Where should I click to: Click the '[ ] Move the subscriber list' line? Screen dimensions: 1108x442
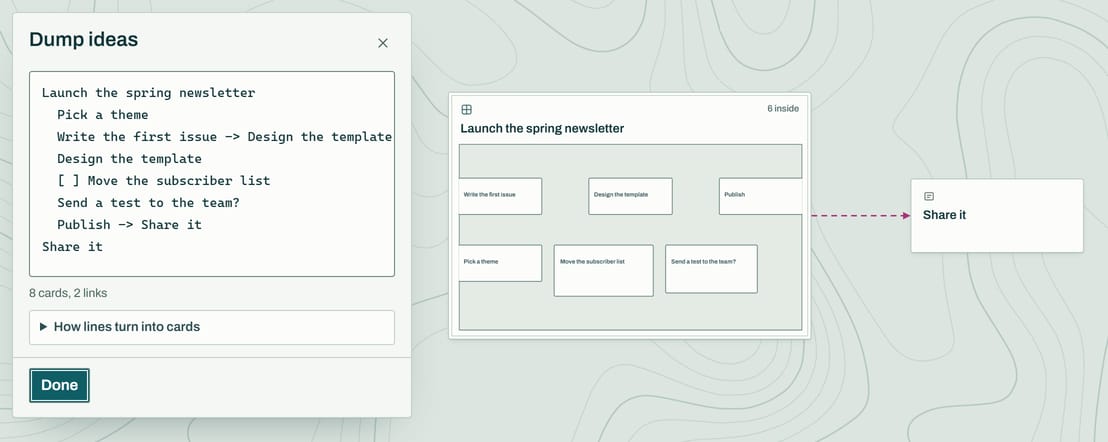pos(164,180)
